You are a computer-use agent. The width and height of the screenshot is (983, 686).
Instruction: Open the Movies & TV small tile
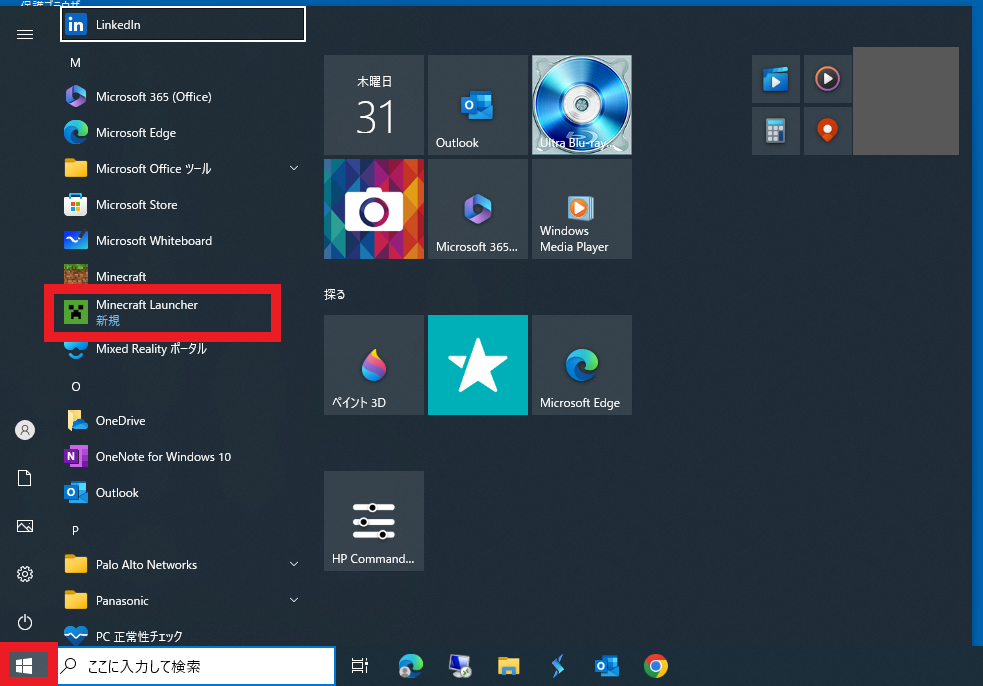pos(776,79)
